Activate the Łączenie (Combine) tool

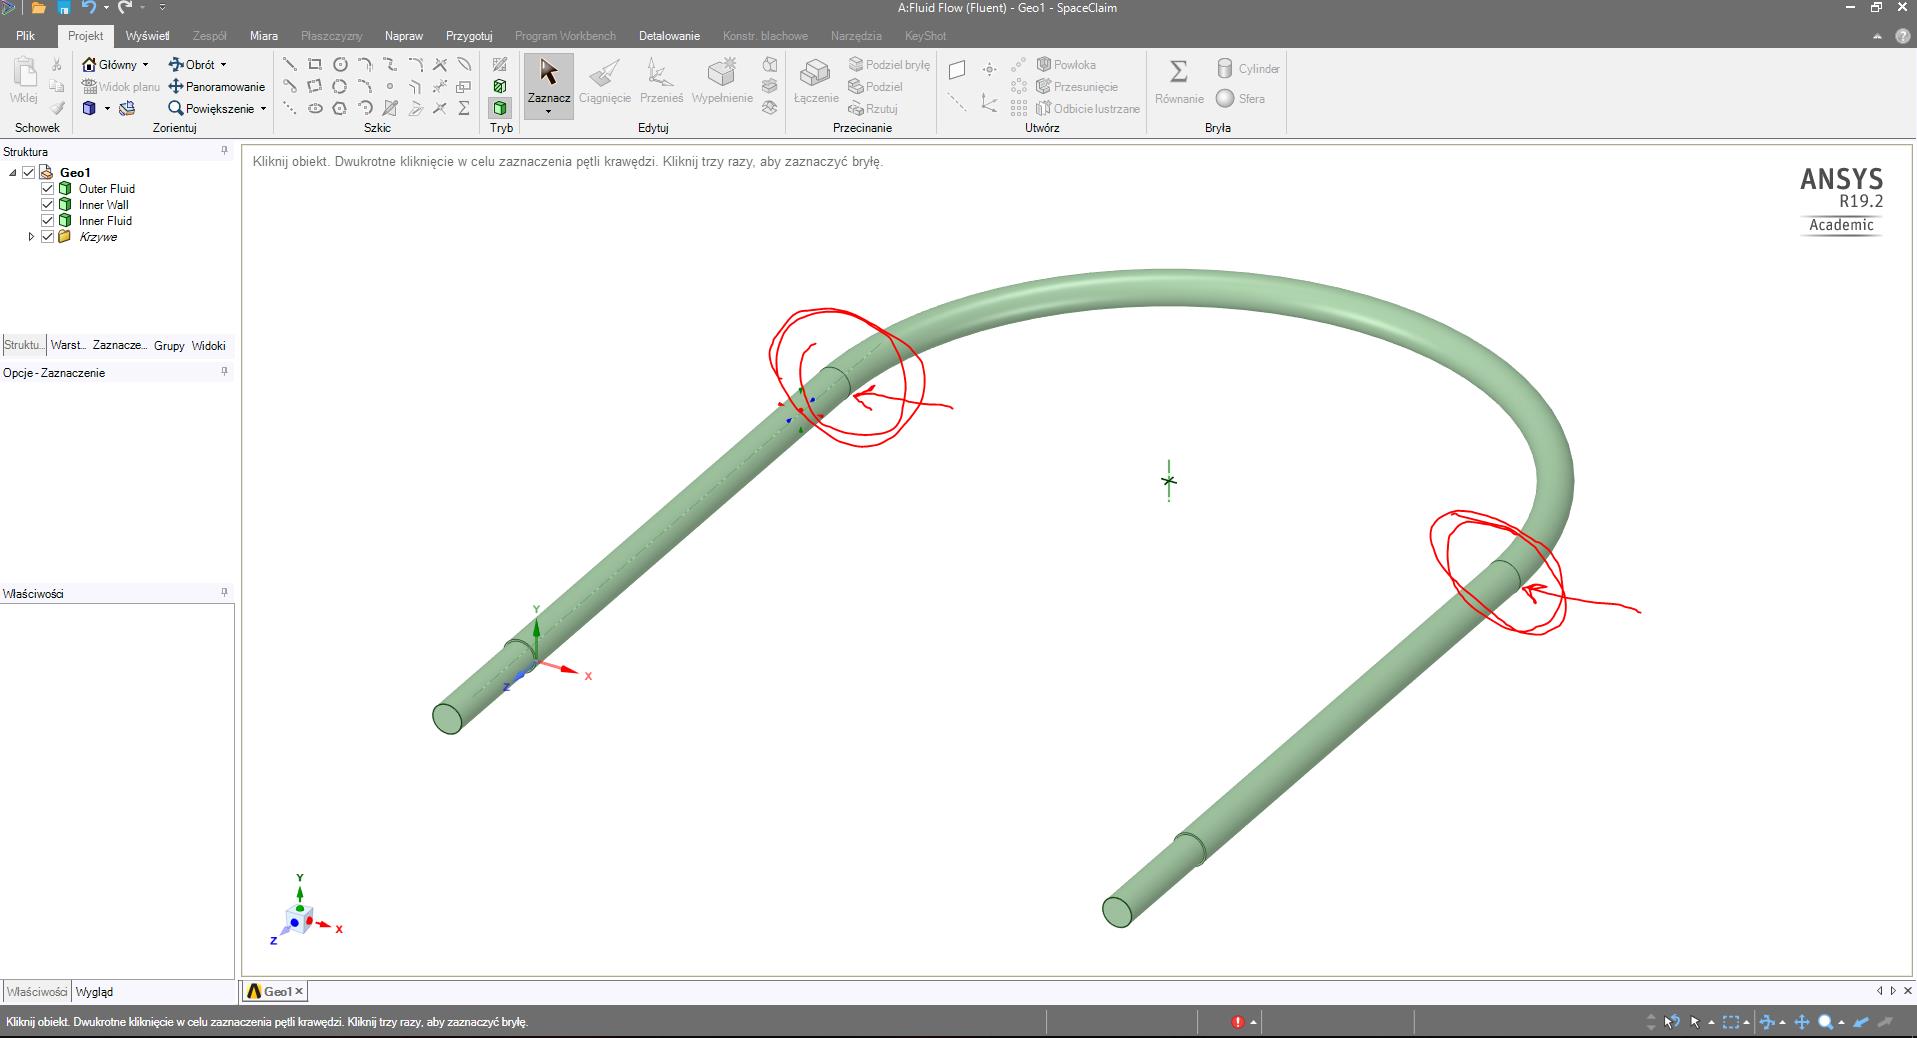[x=814, y=86]
